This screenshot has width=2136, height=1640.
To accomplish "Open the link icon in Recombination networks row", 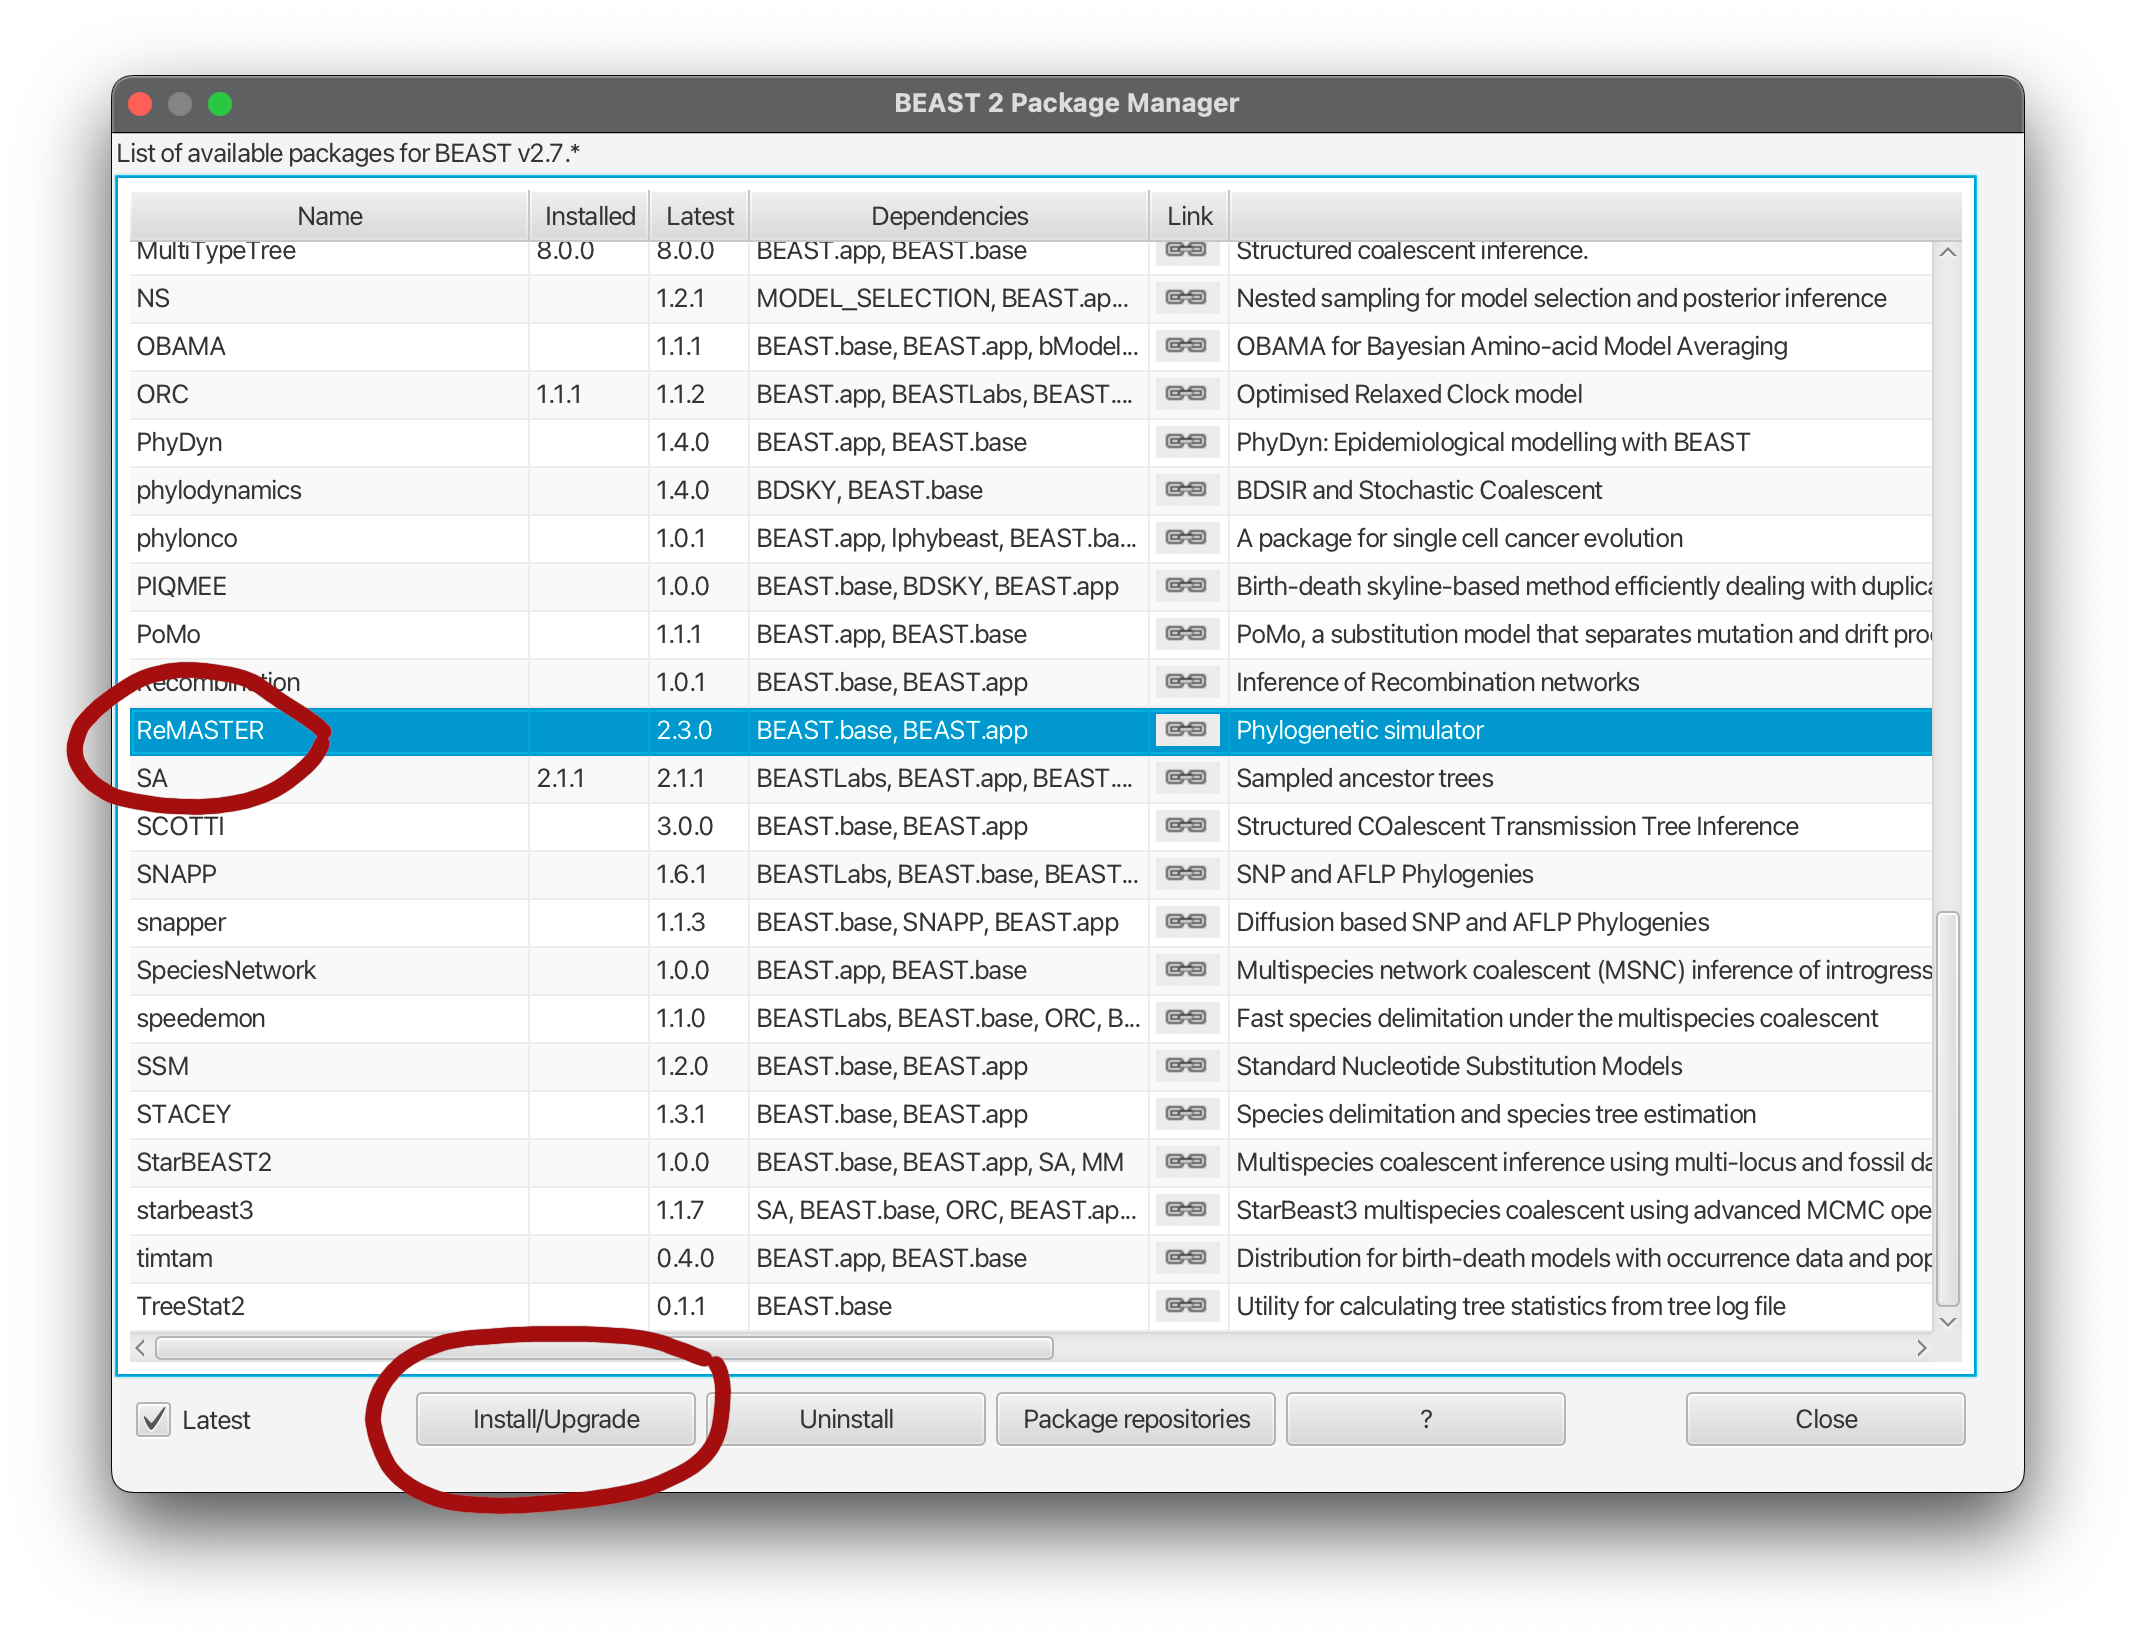I will [1186, 682].
